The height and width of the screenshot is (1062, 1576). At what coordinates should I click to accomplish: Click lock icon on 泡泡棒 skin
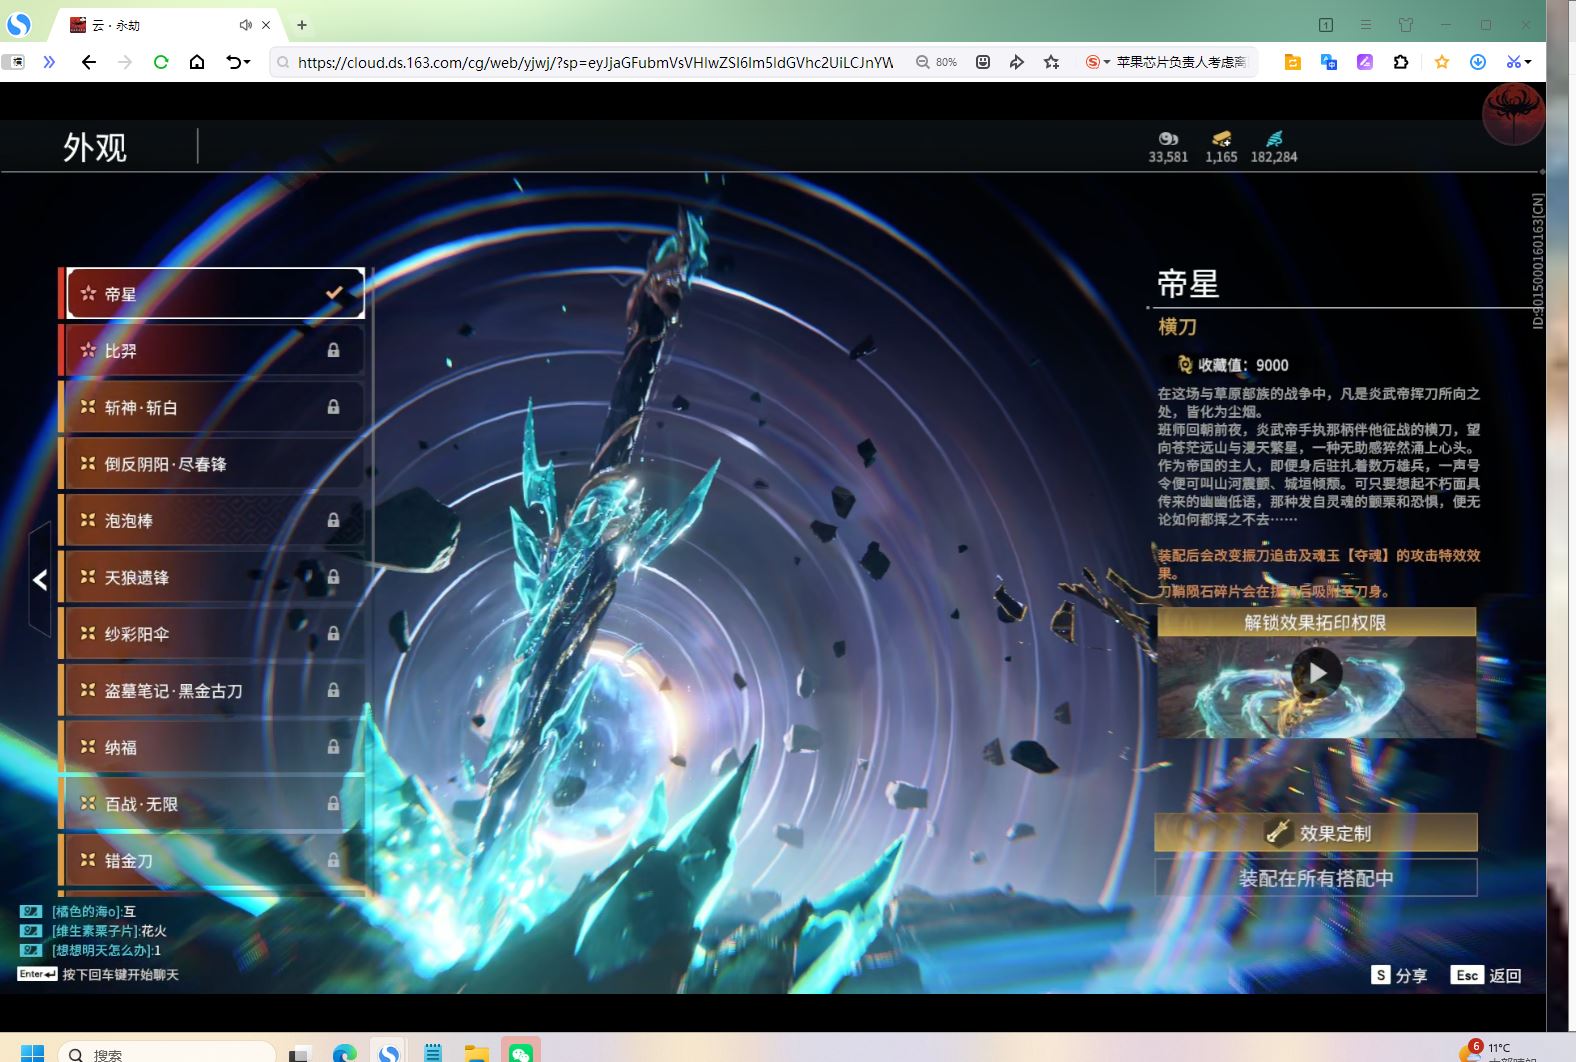tap(333, 520)
